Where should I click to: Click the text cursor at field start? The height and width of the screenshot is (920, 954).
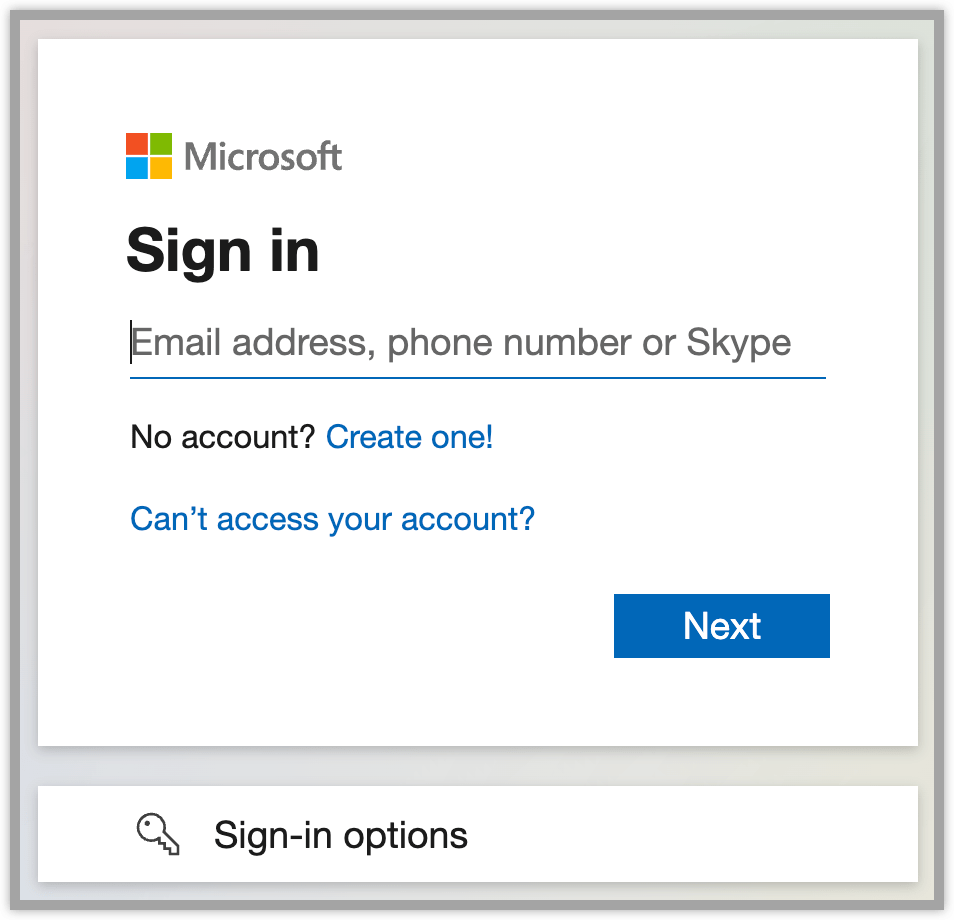pos(131,343)
